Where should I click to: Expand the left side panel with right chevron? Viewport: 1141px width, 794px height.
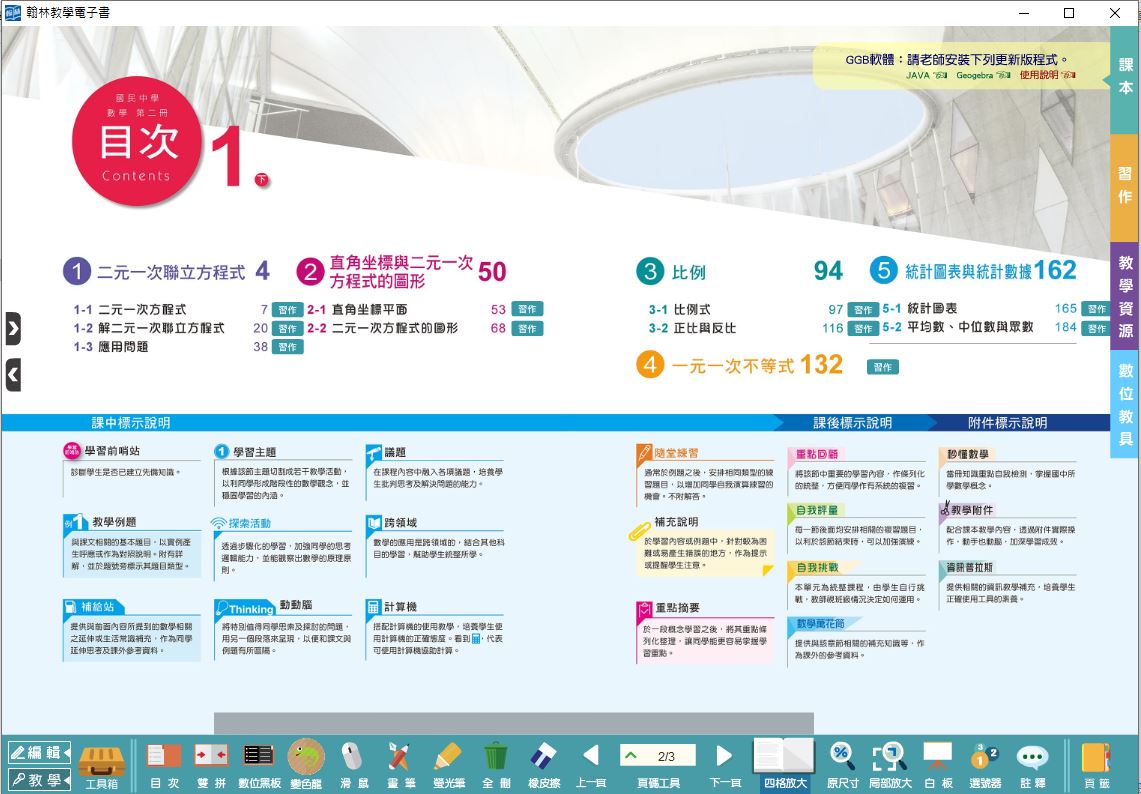coord(12,328)
